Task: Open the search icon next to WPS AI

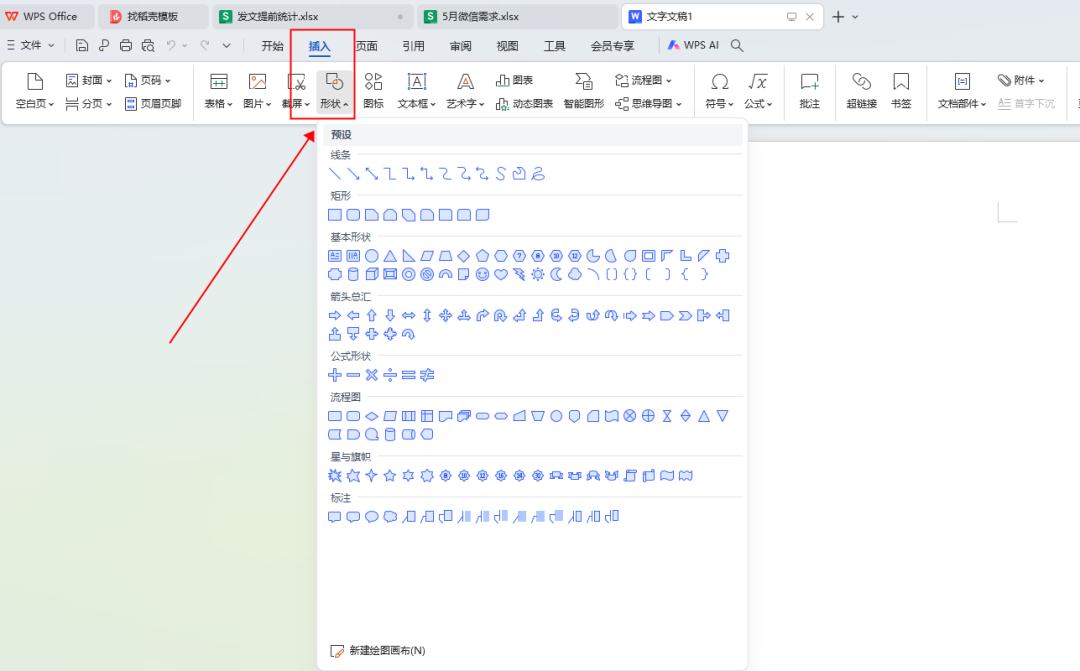Action: (x=737, y=45)
